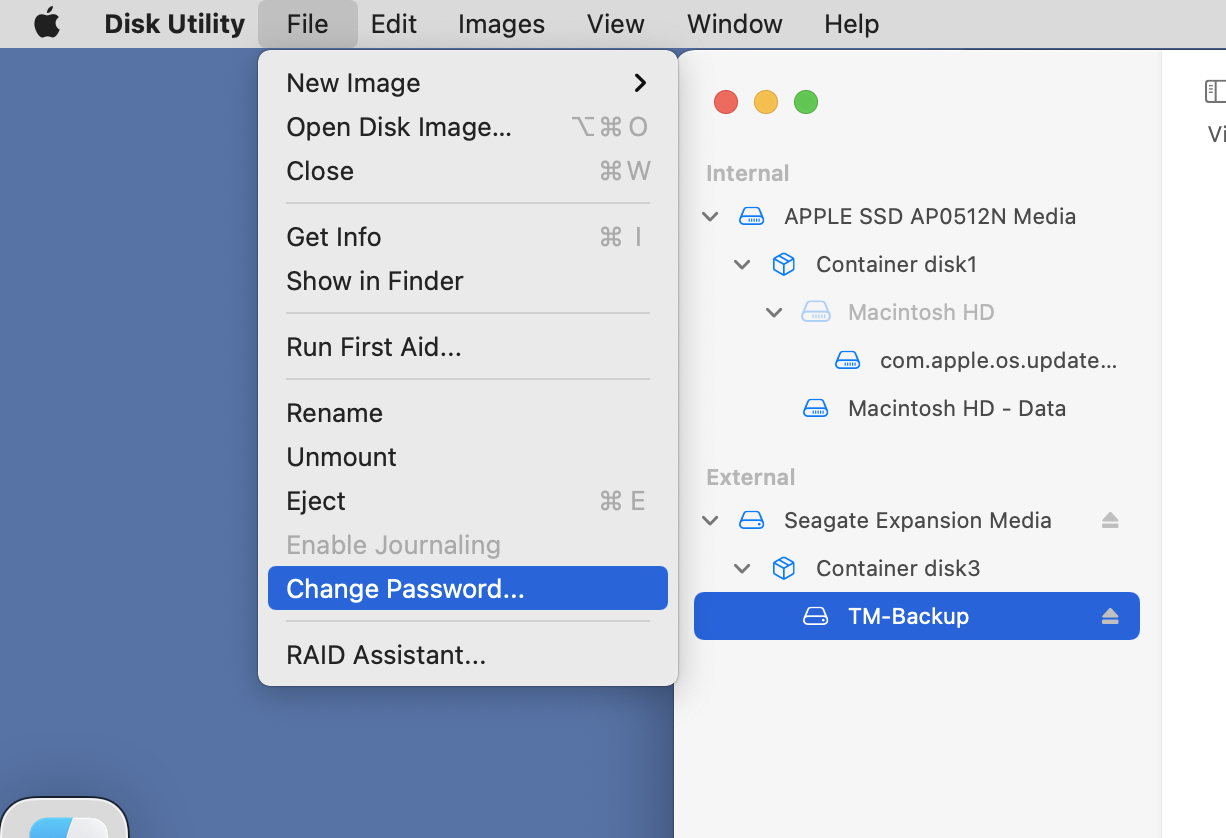Select Seagate Expansion Media disk
The image size is (1226, 838).
coord(917,520)
